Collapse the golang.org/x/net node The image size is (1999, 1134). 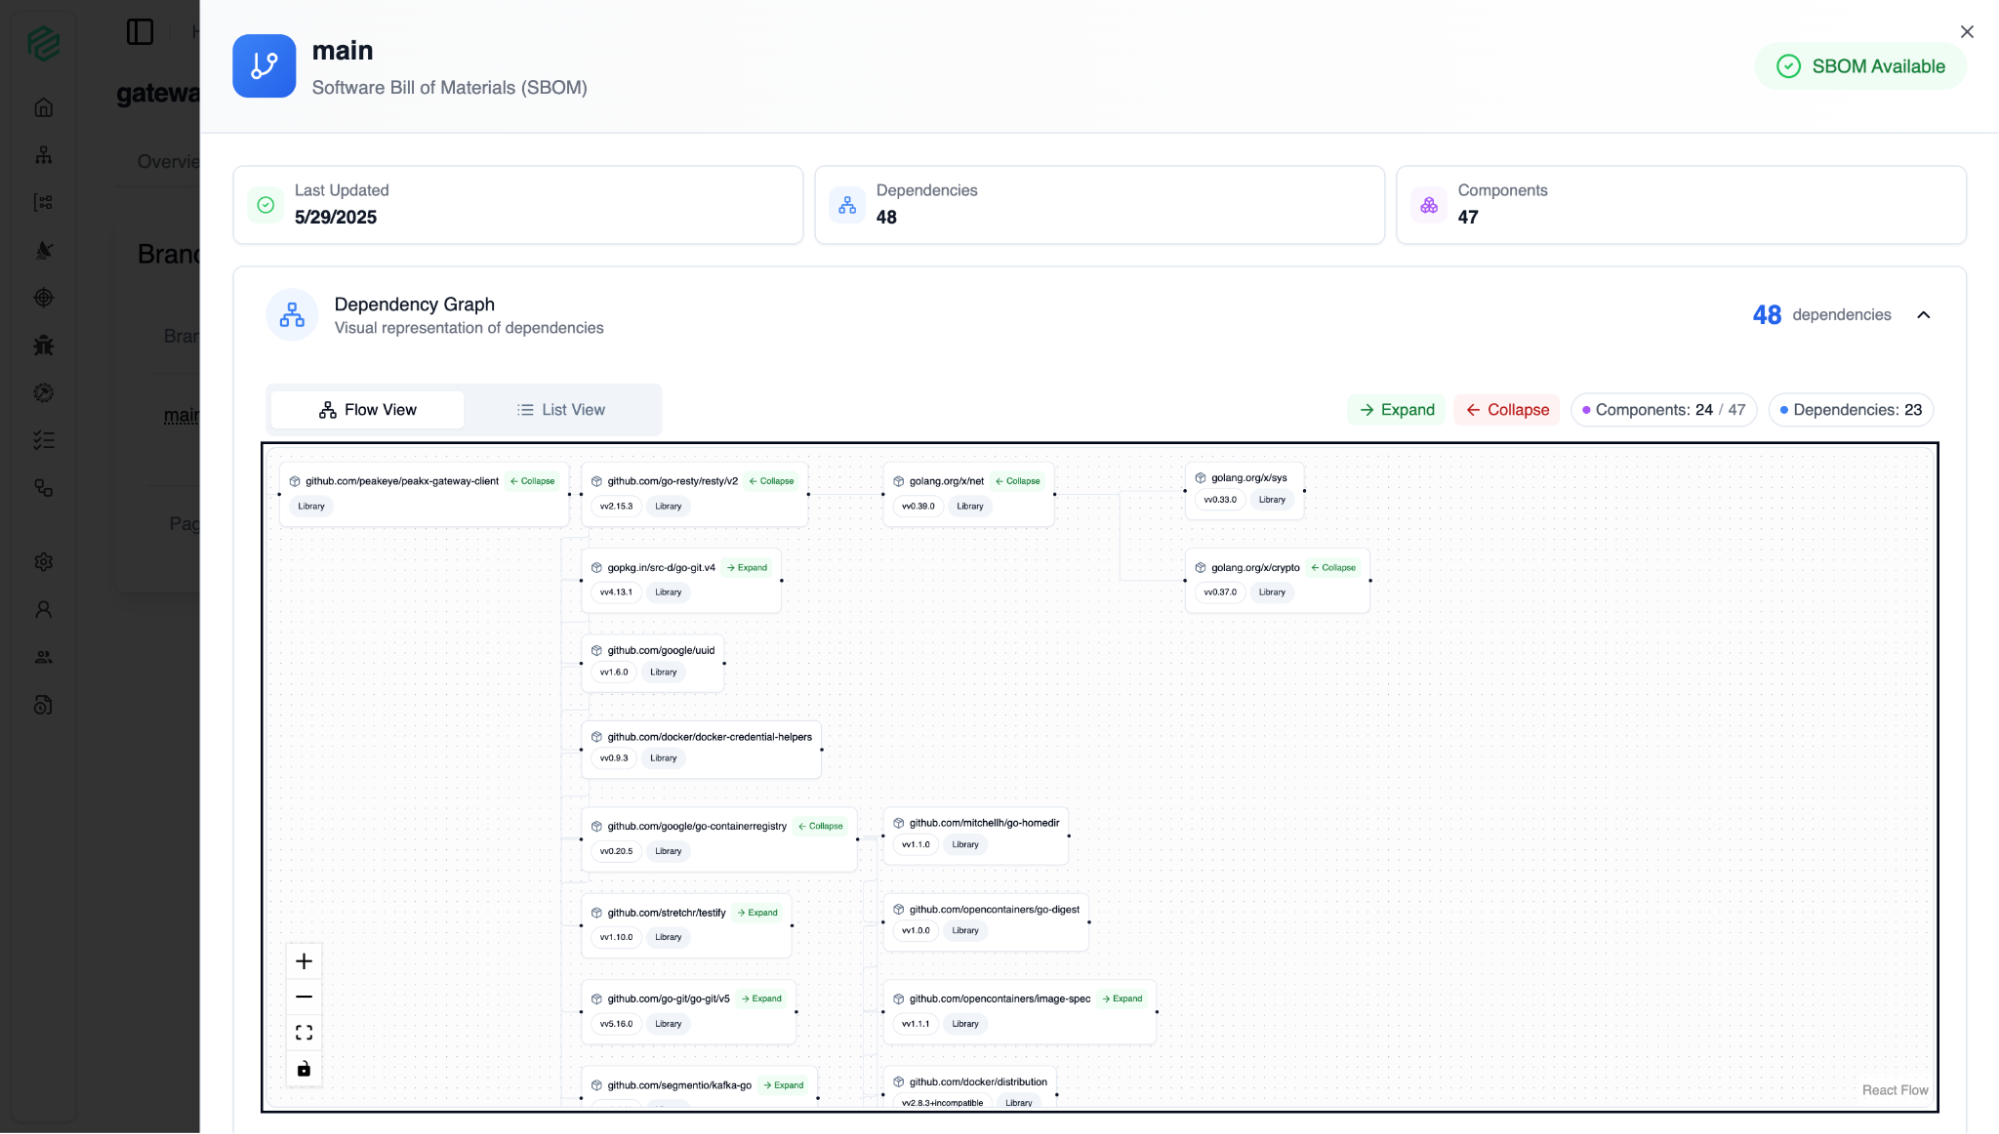[x=1017, y=481]
